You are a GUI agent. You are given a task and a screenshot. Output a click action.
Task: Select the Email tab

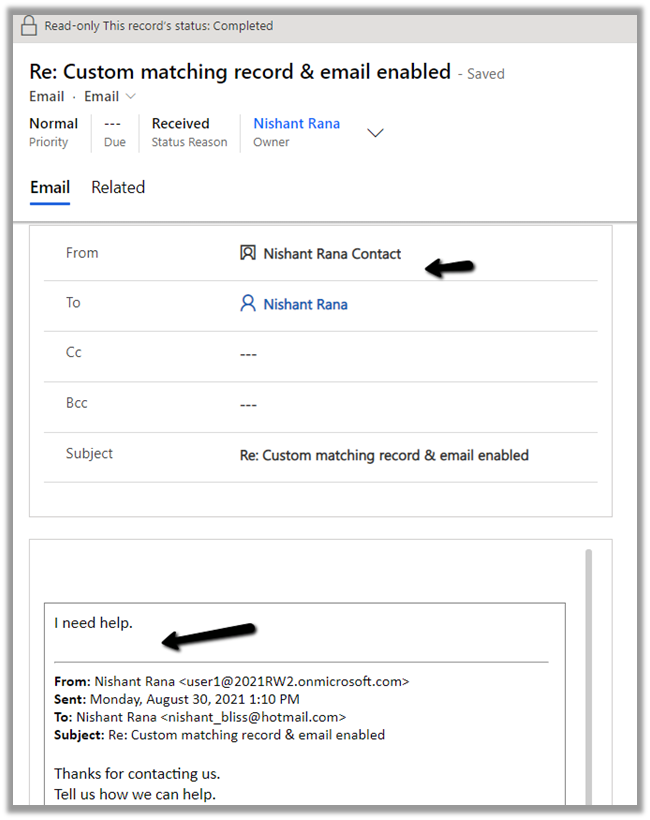point(50,187)
